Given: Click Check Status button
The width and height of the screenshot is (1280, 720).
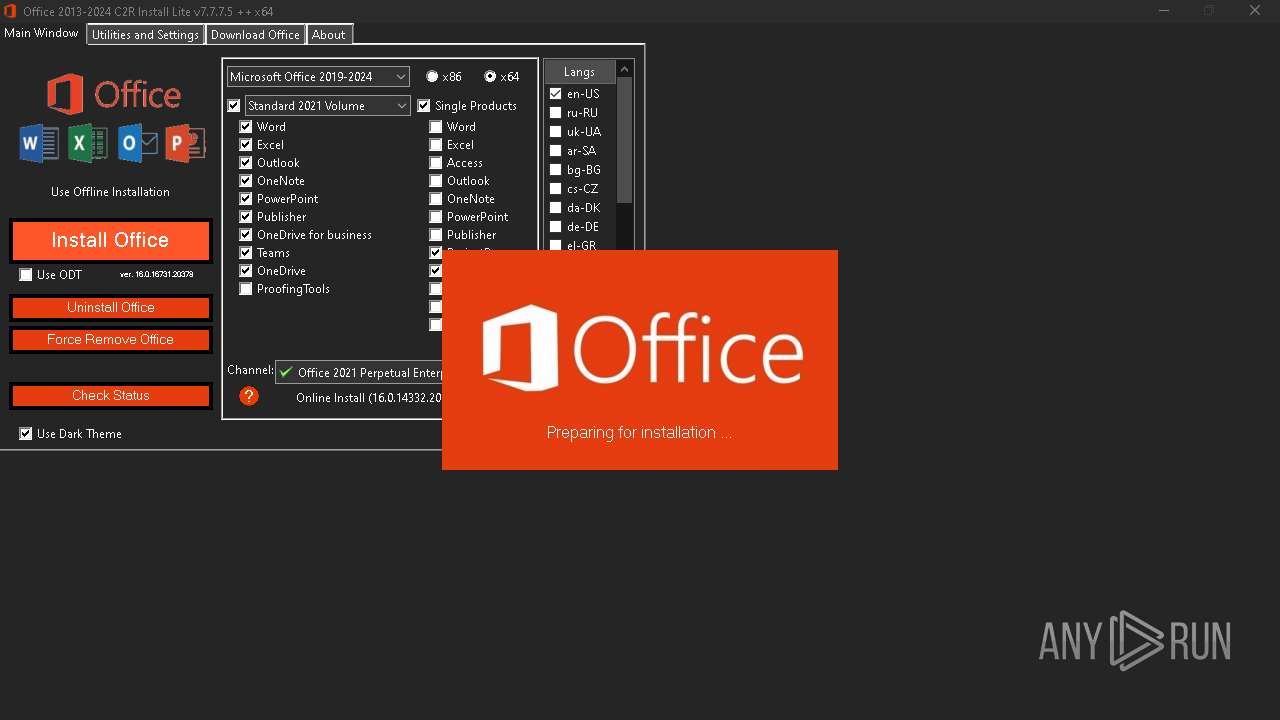Looking at the screenshot, I should click(x=111, y=396).
